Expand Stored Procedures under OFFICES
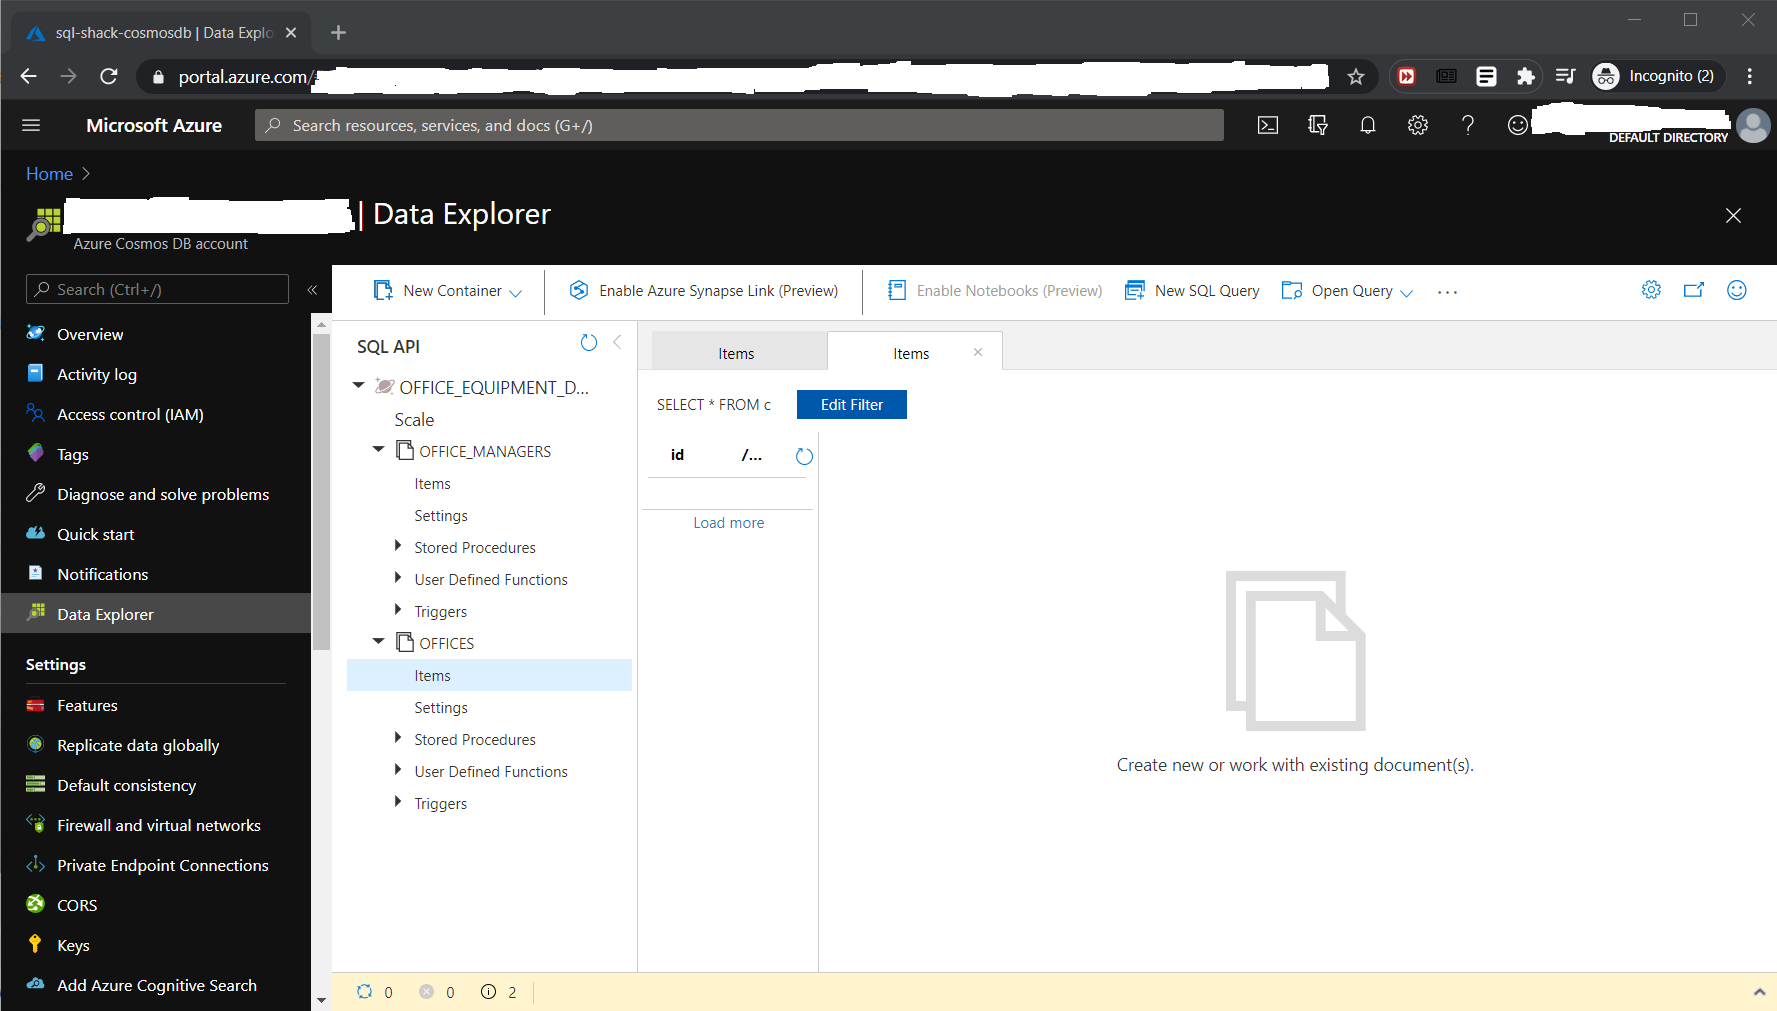This screenshot has width=1777, height=1011. (398, 739)
